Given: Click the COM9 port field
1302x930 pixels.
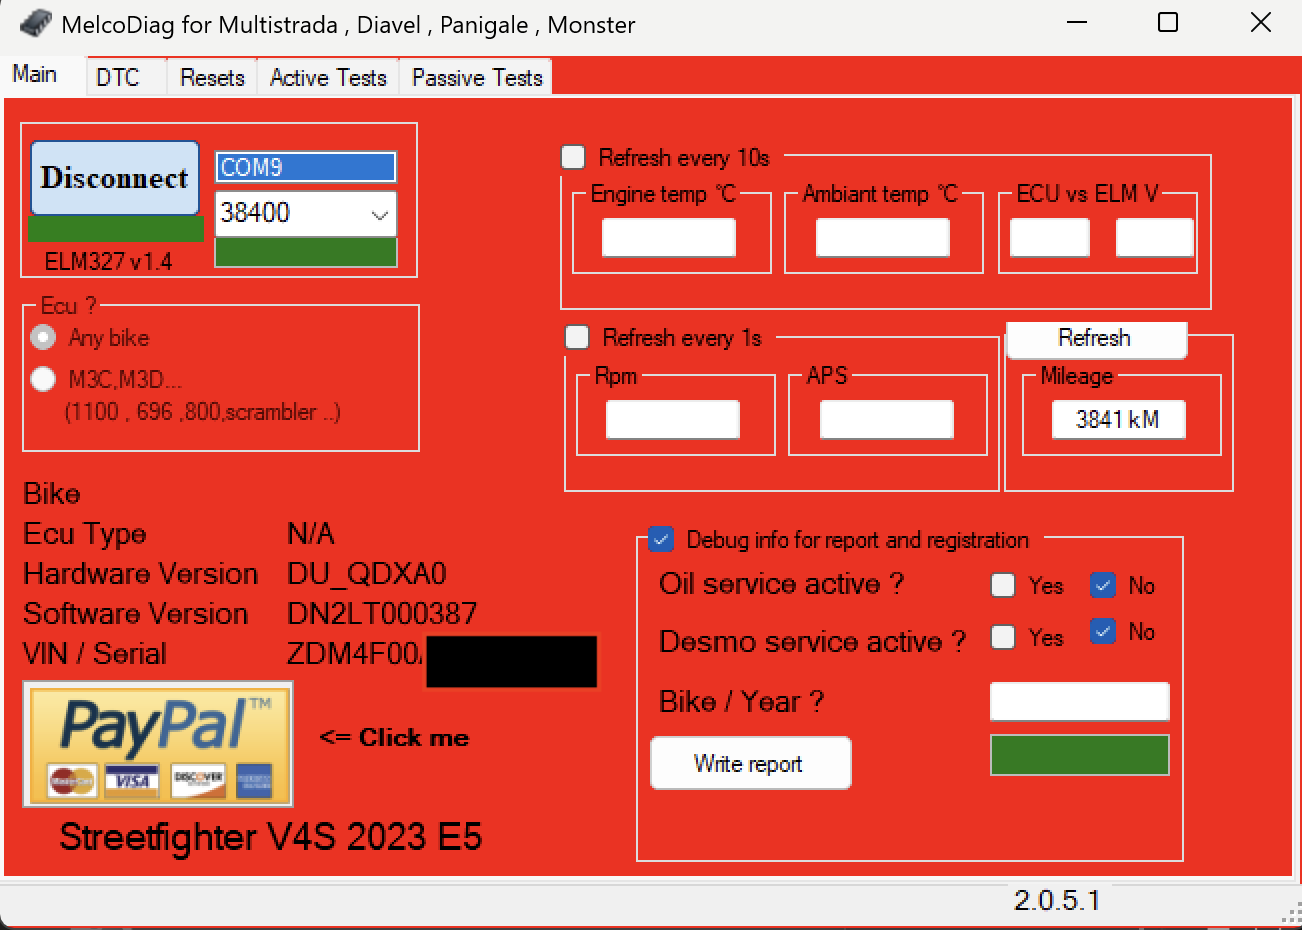Looking at the screenshot, I should pos(306,167).
